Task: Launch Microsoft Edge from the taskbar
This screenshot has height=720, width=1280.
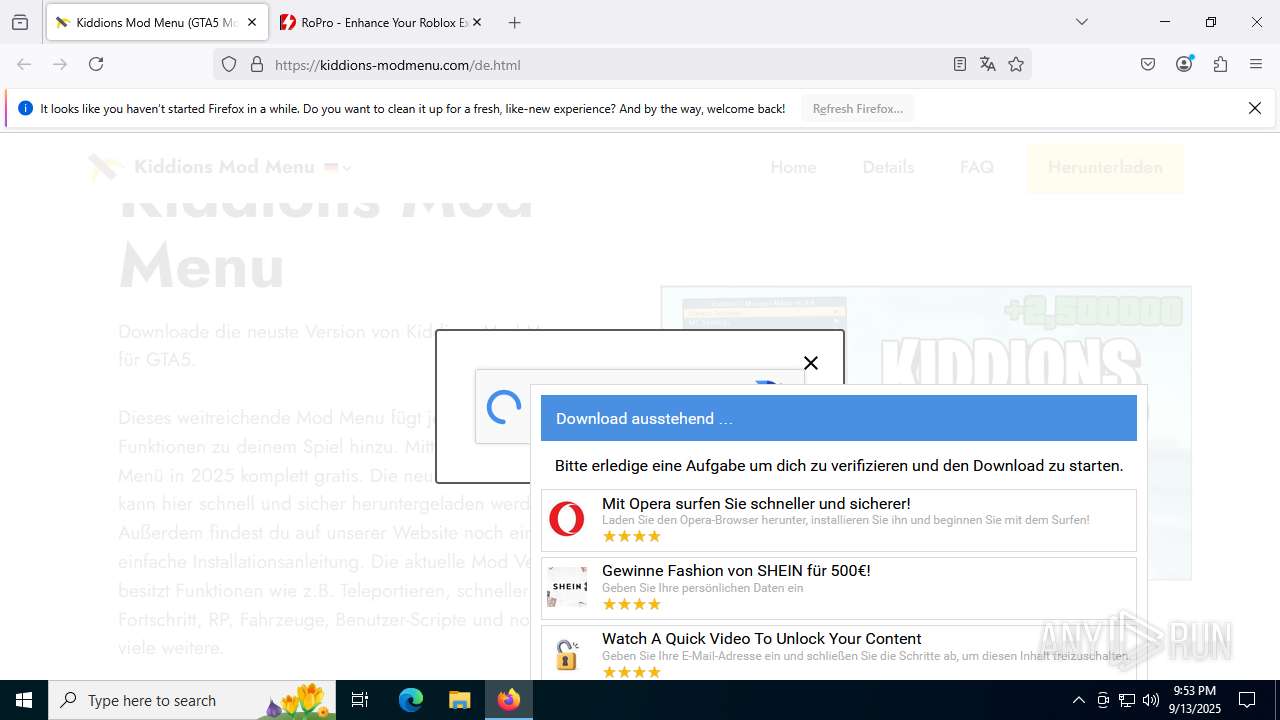Action: pos(411,700)
